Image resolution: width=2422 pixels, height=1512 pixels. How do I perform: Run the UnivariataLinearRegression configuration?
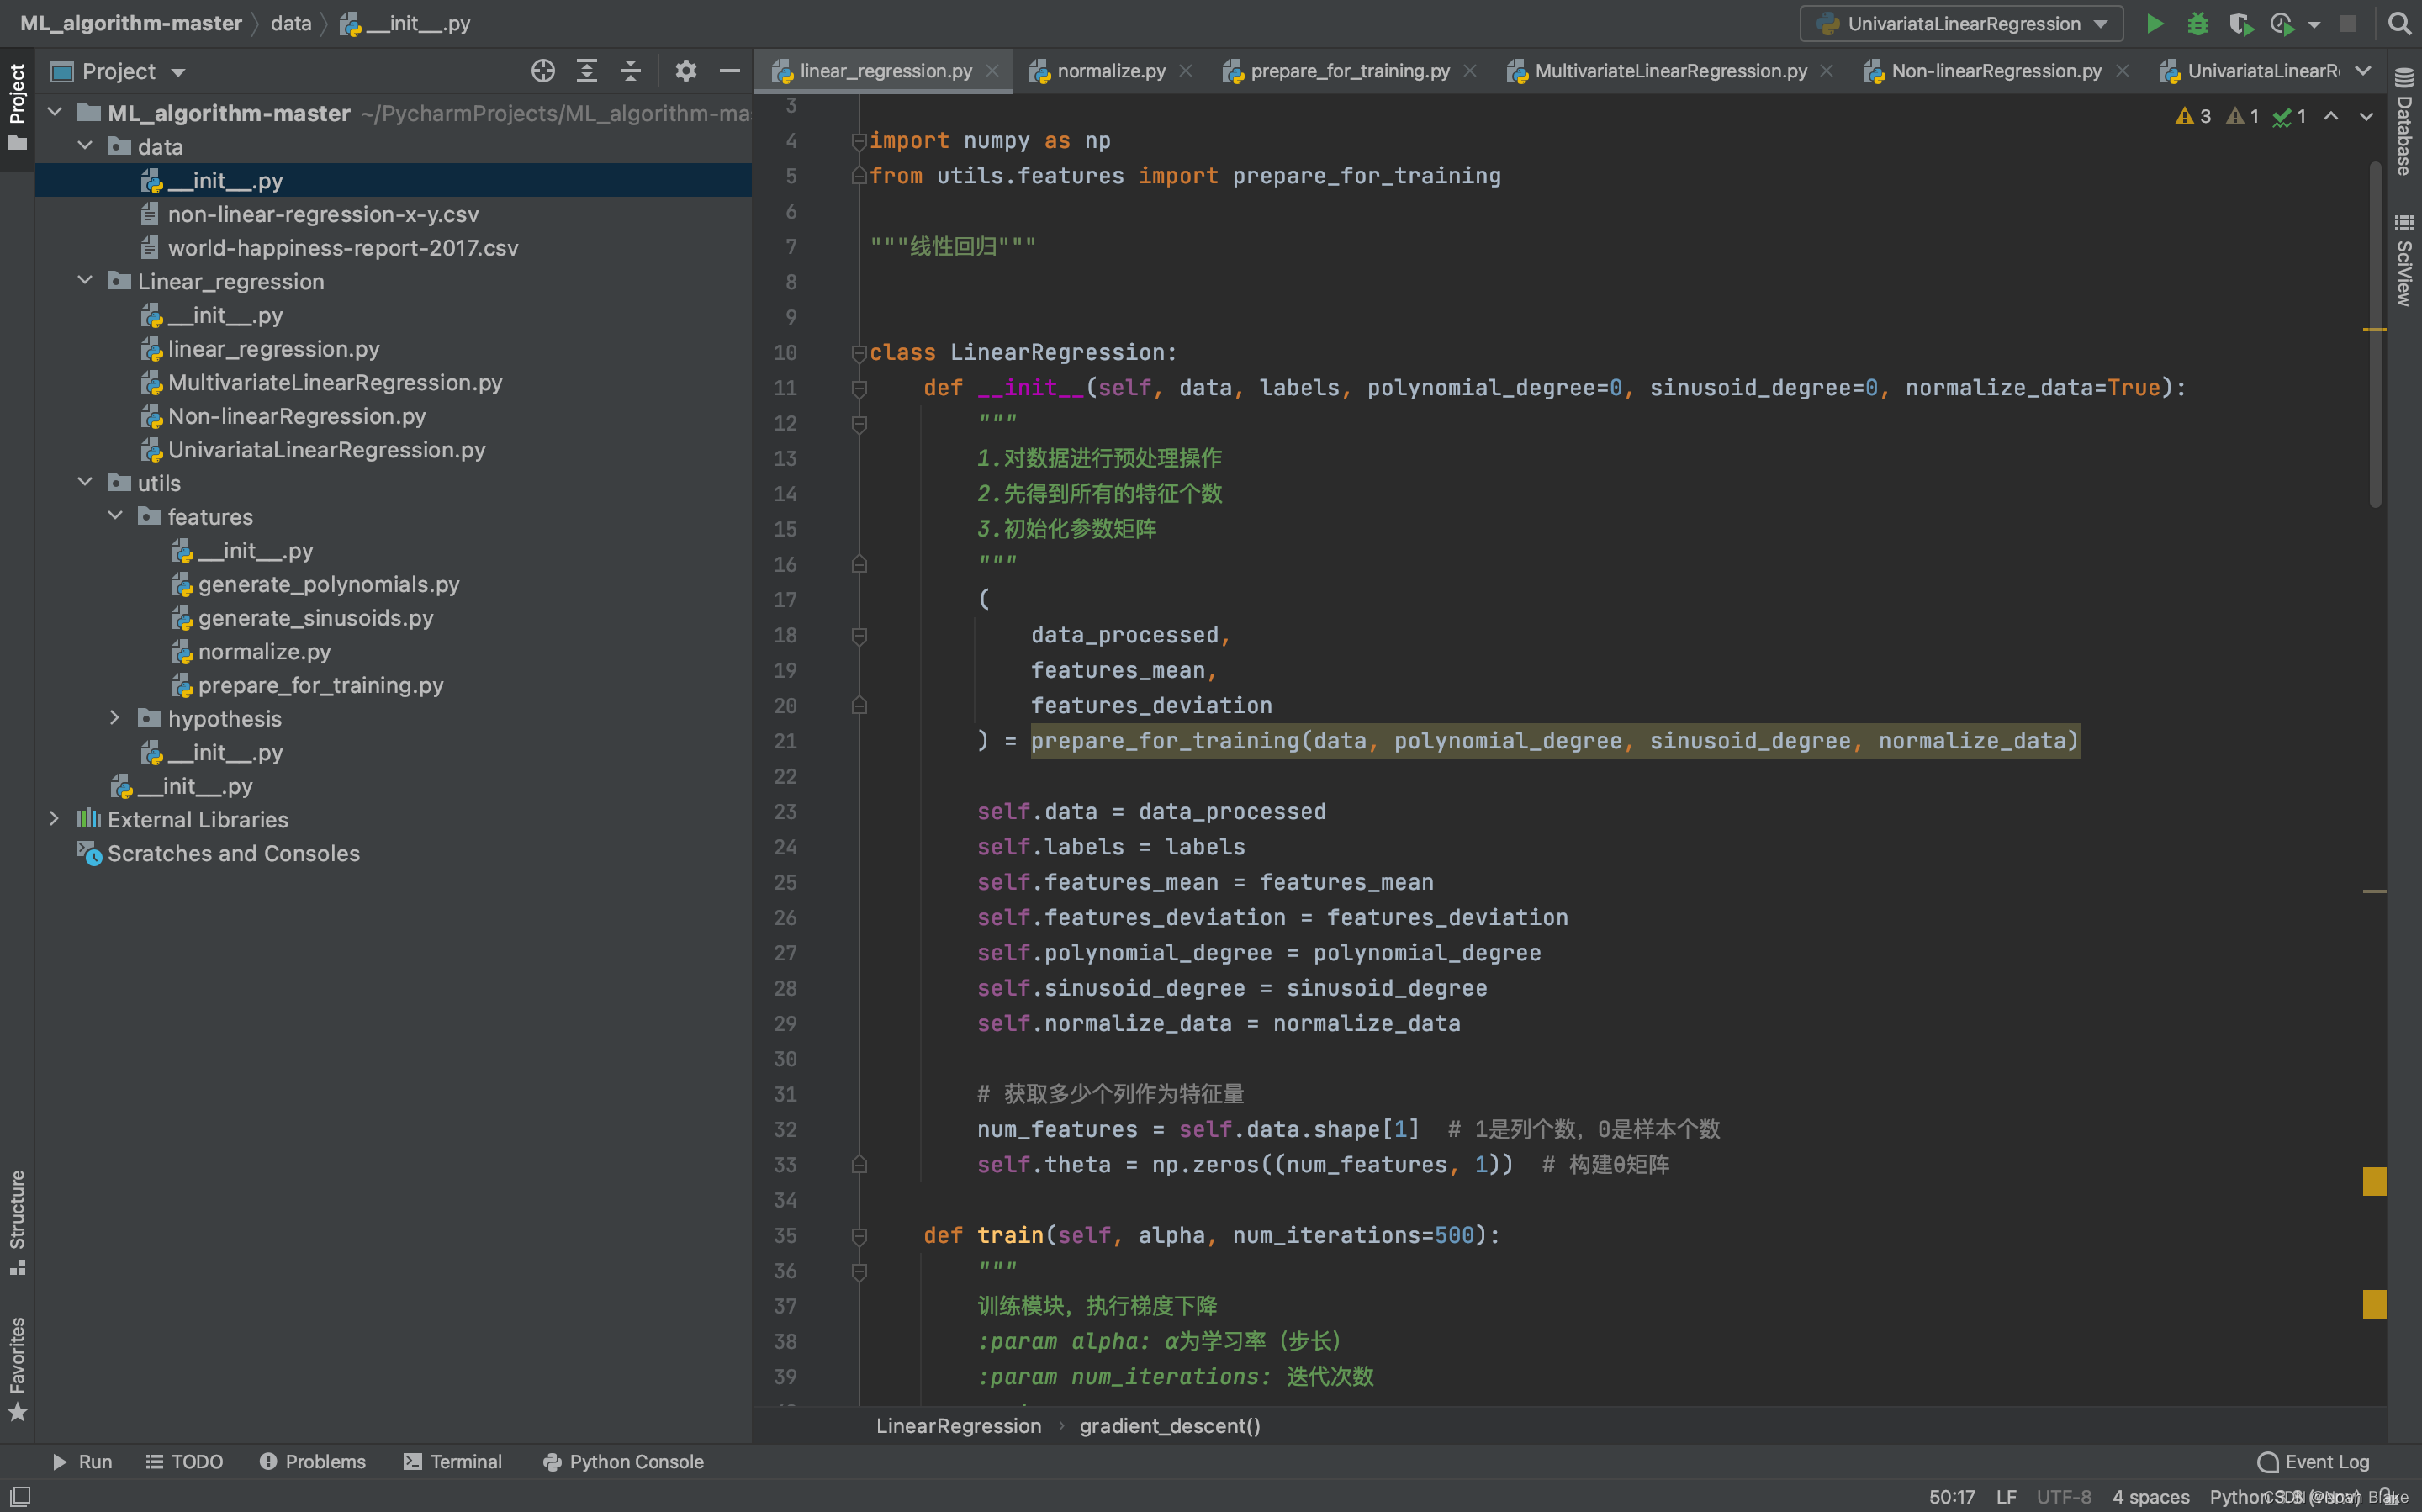2154,24
